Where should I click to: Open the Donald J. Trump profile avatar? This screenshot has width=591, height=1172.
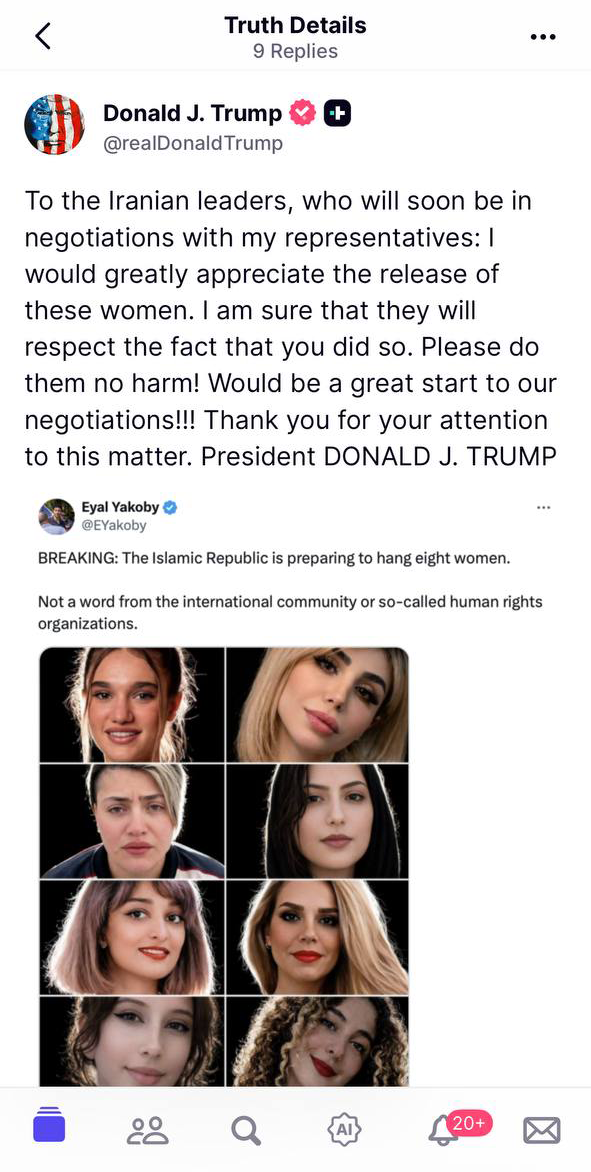(x=54, y=124)
